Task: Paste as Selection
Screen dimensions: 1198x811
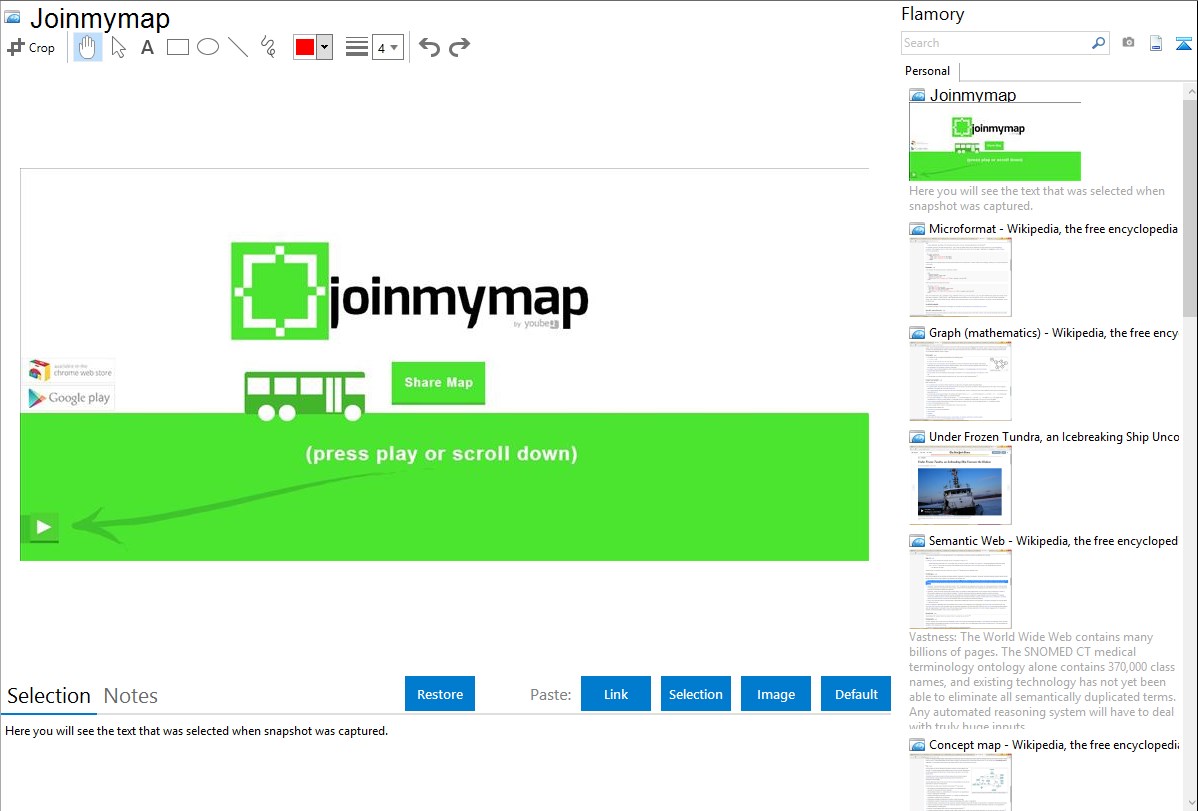Action: point(695,694)
